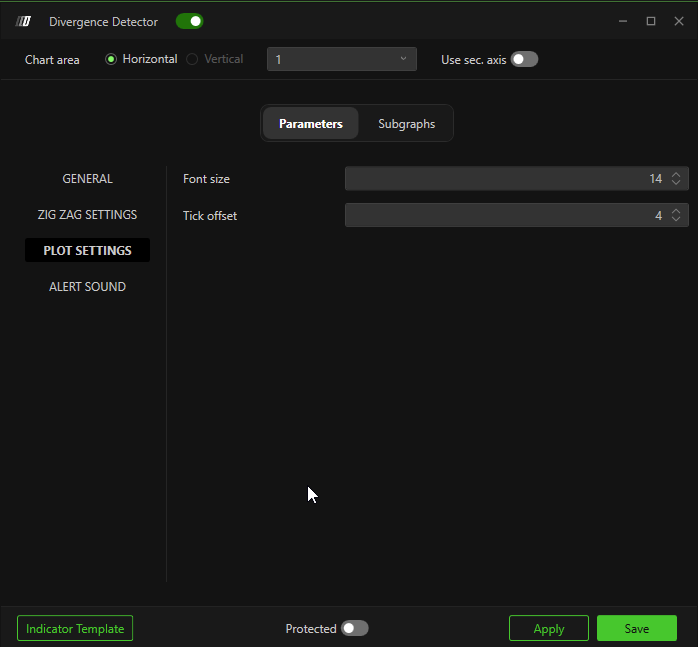Enable the Use sec. axis toggle

click(x=524, y=59)
